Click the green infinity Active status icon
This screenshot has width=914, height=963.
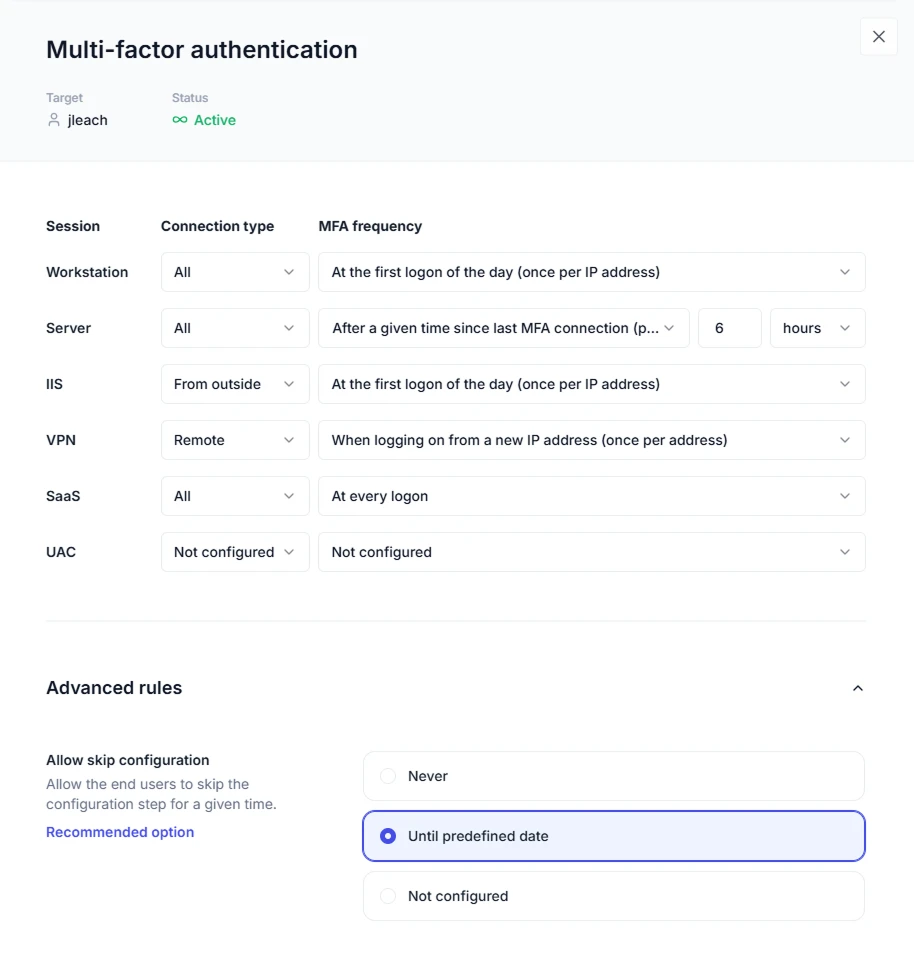coord(180,120)
